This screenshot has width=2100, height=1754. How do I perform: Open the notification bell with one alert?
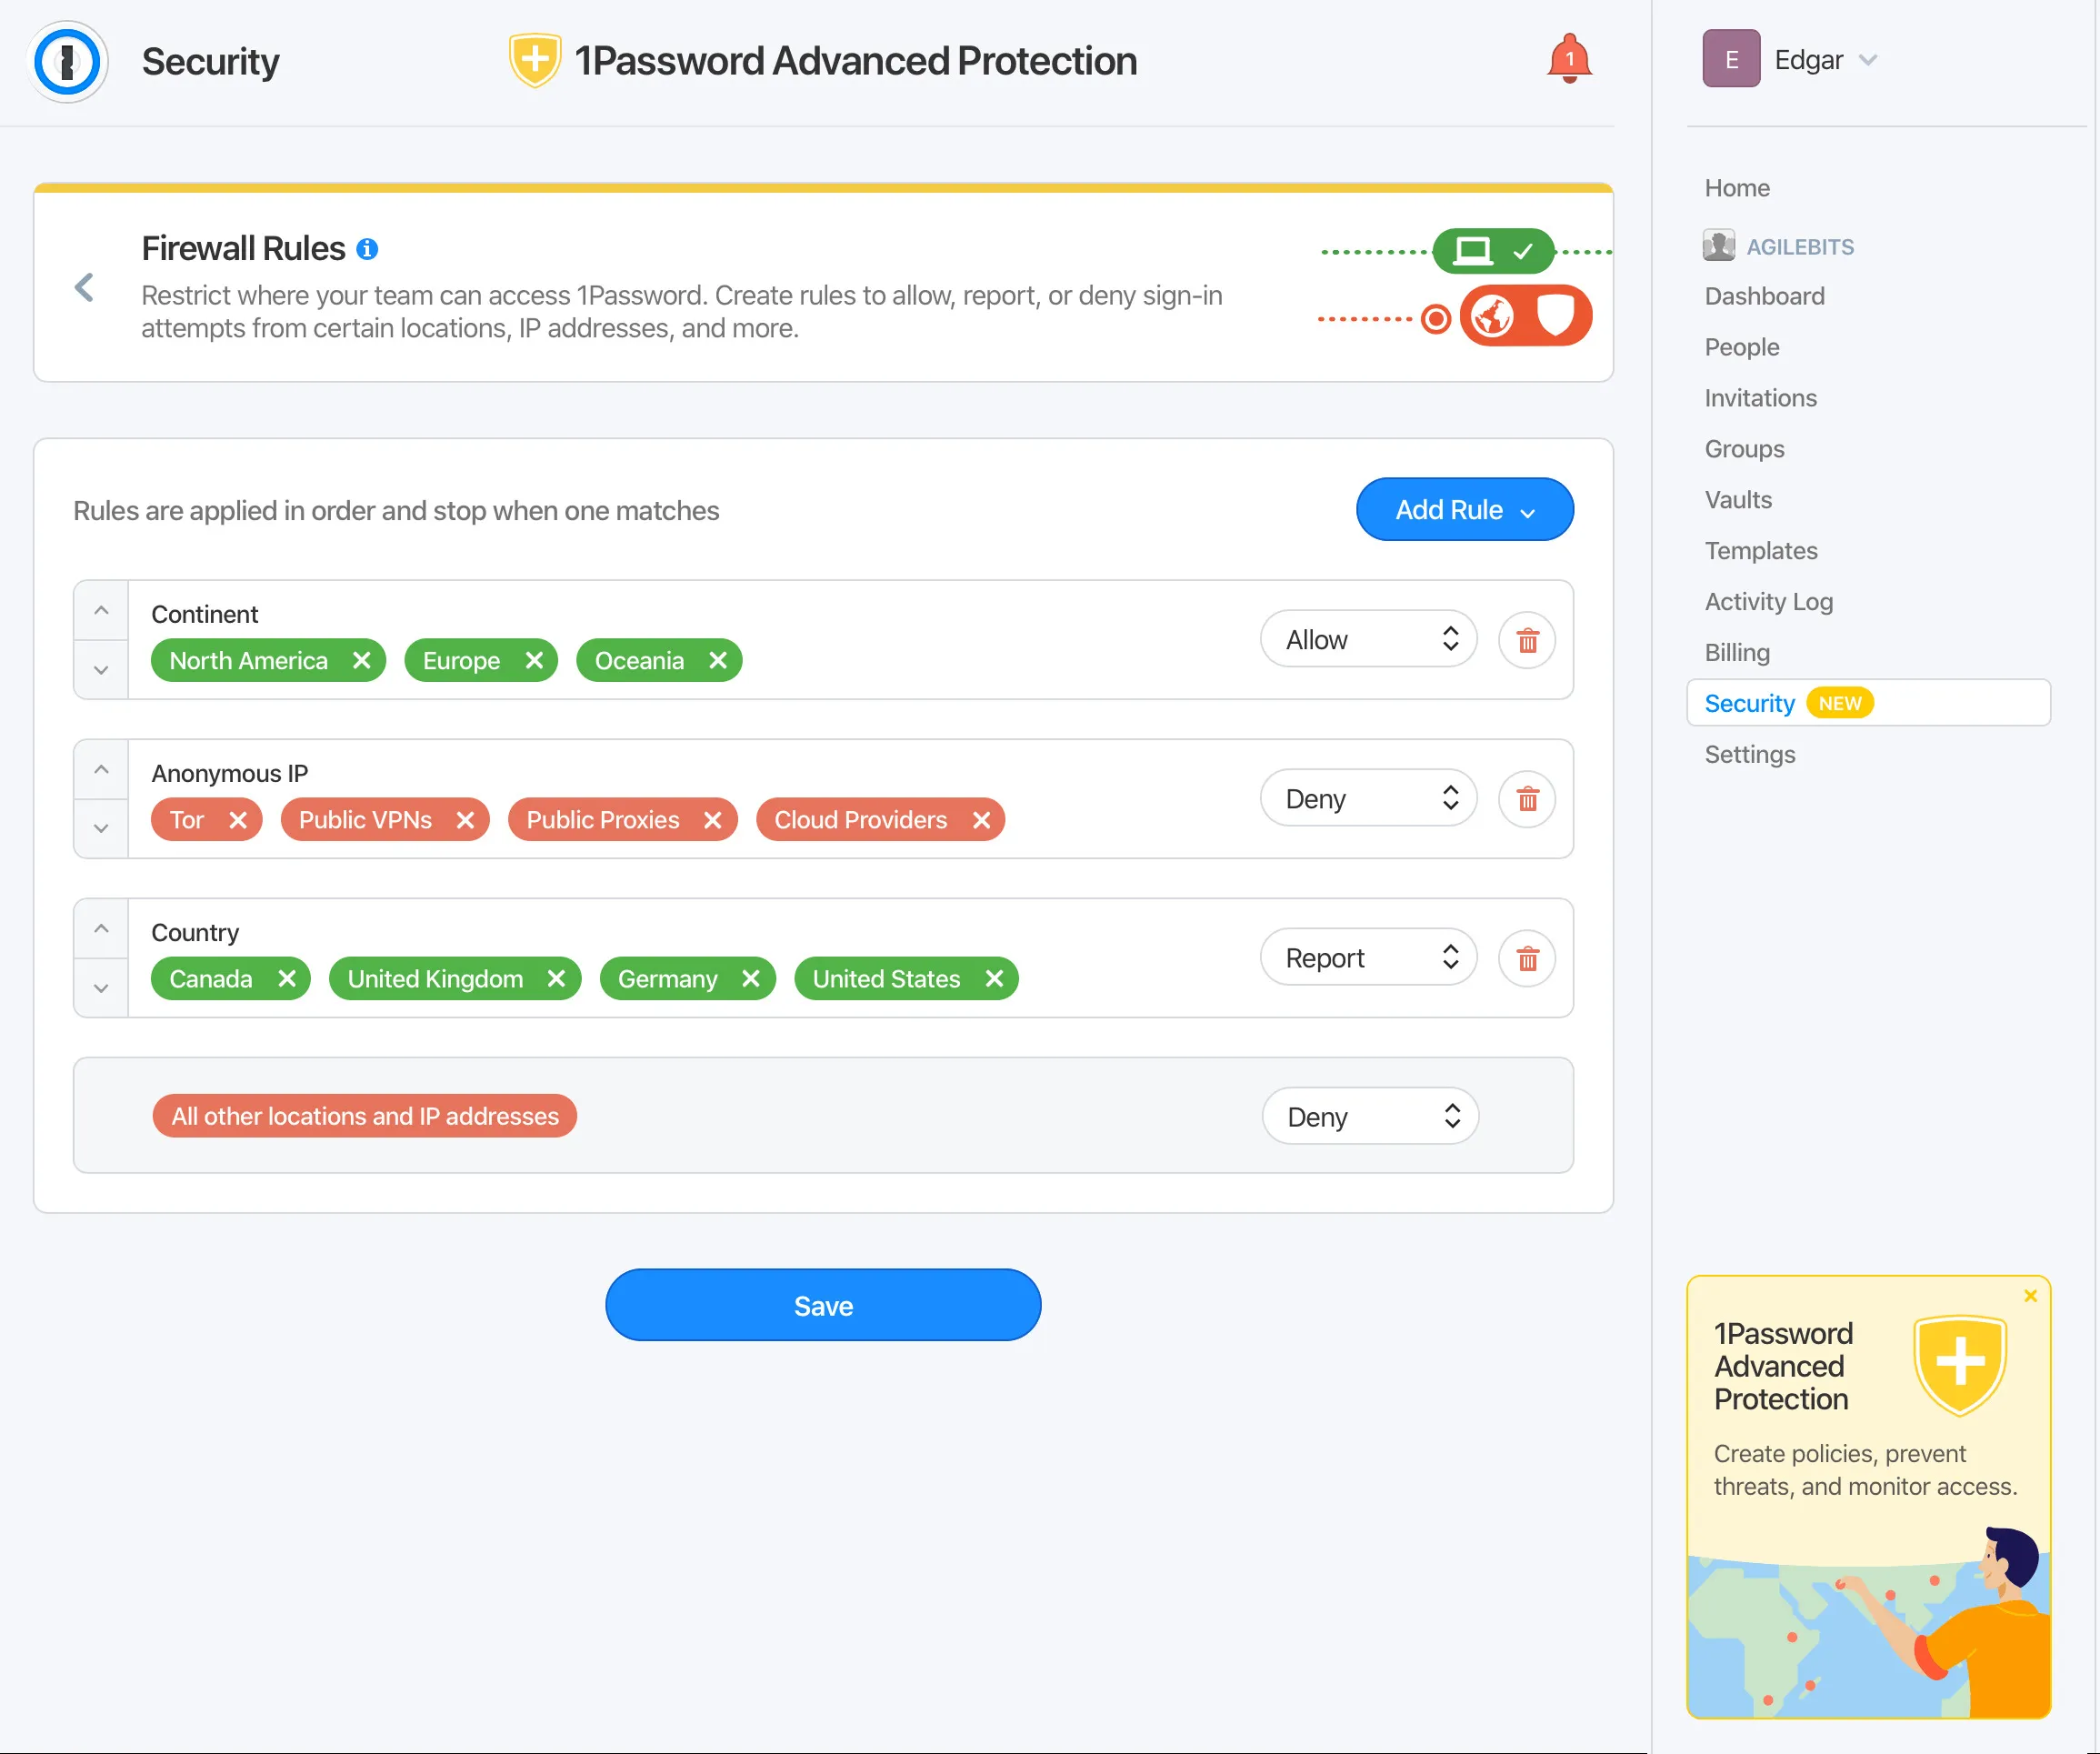(x=1569, y=58)
